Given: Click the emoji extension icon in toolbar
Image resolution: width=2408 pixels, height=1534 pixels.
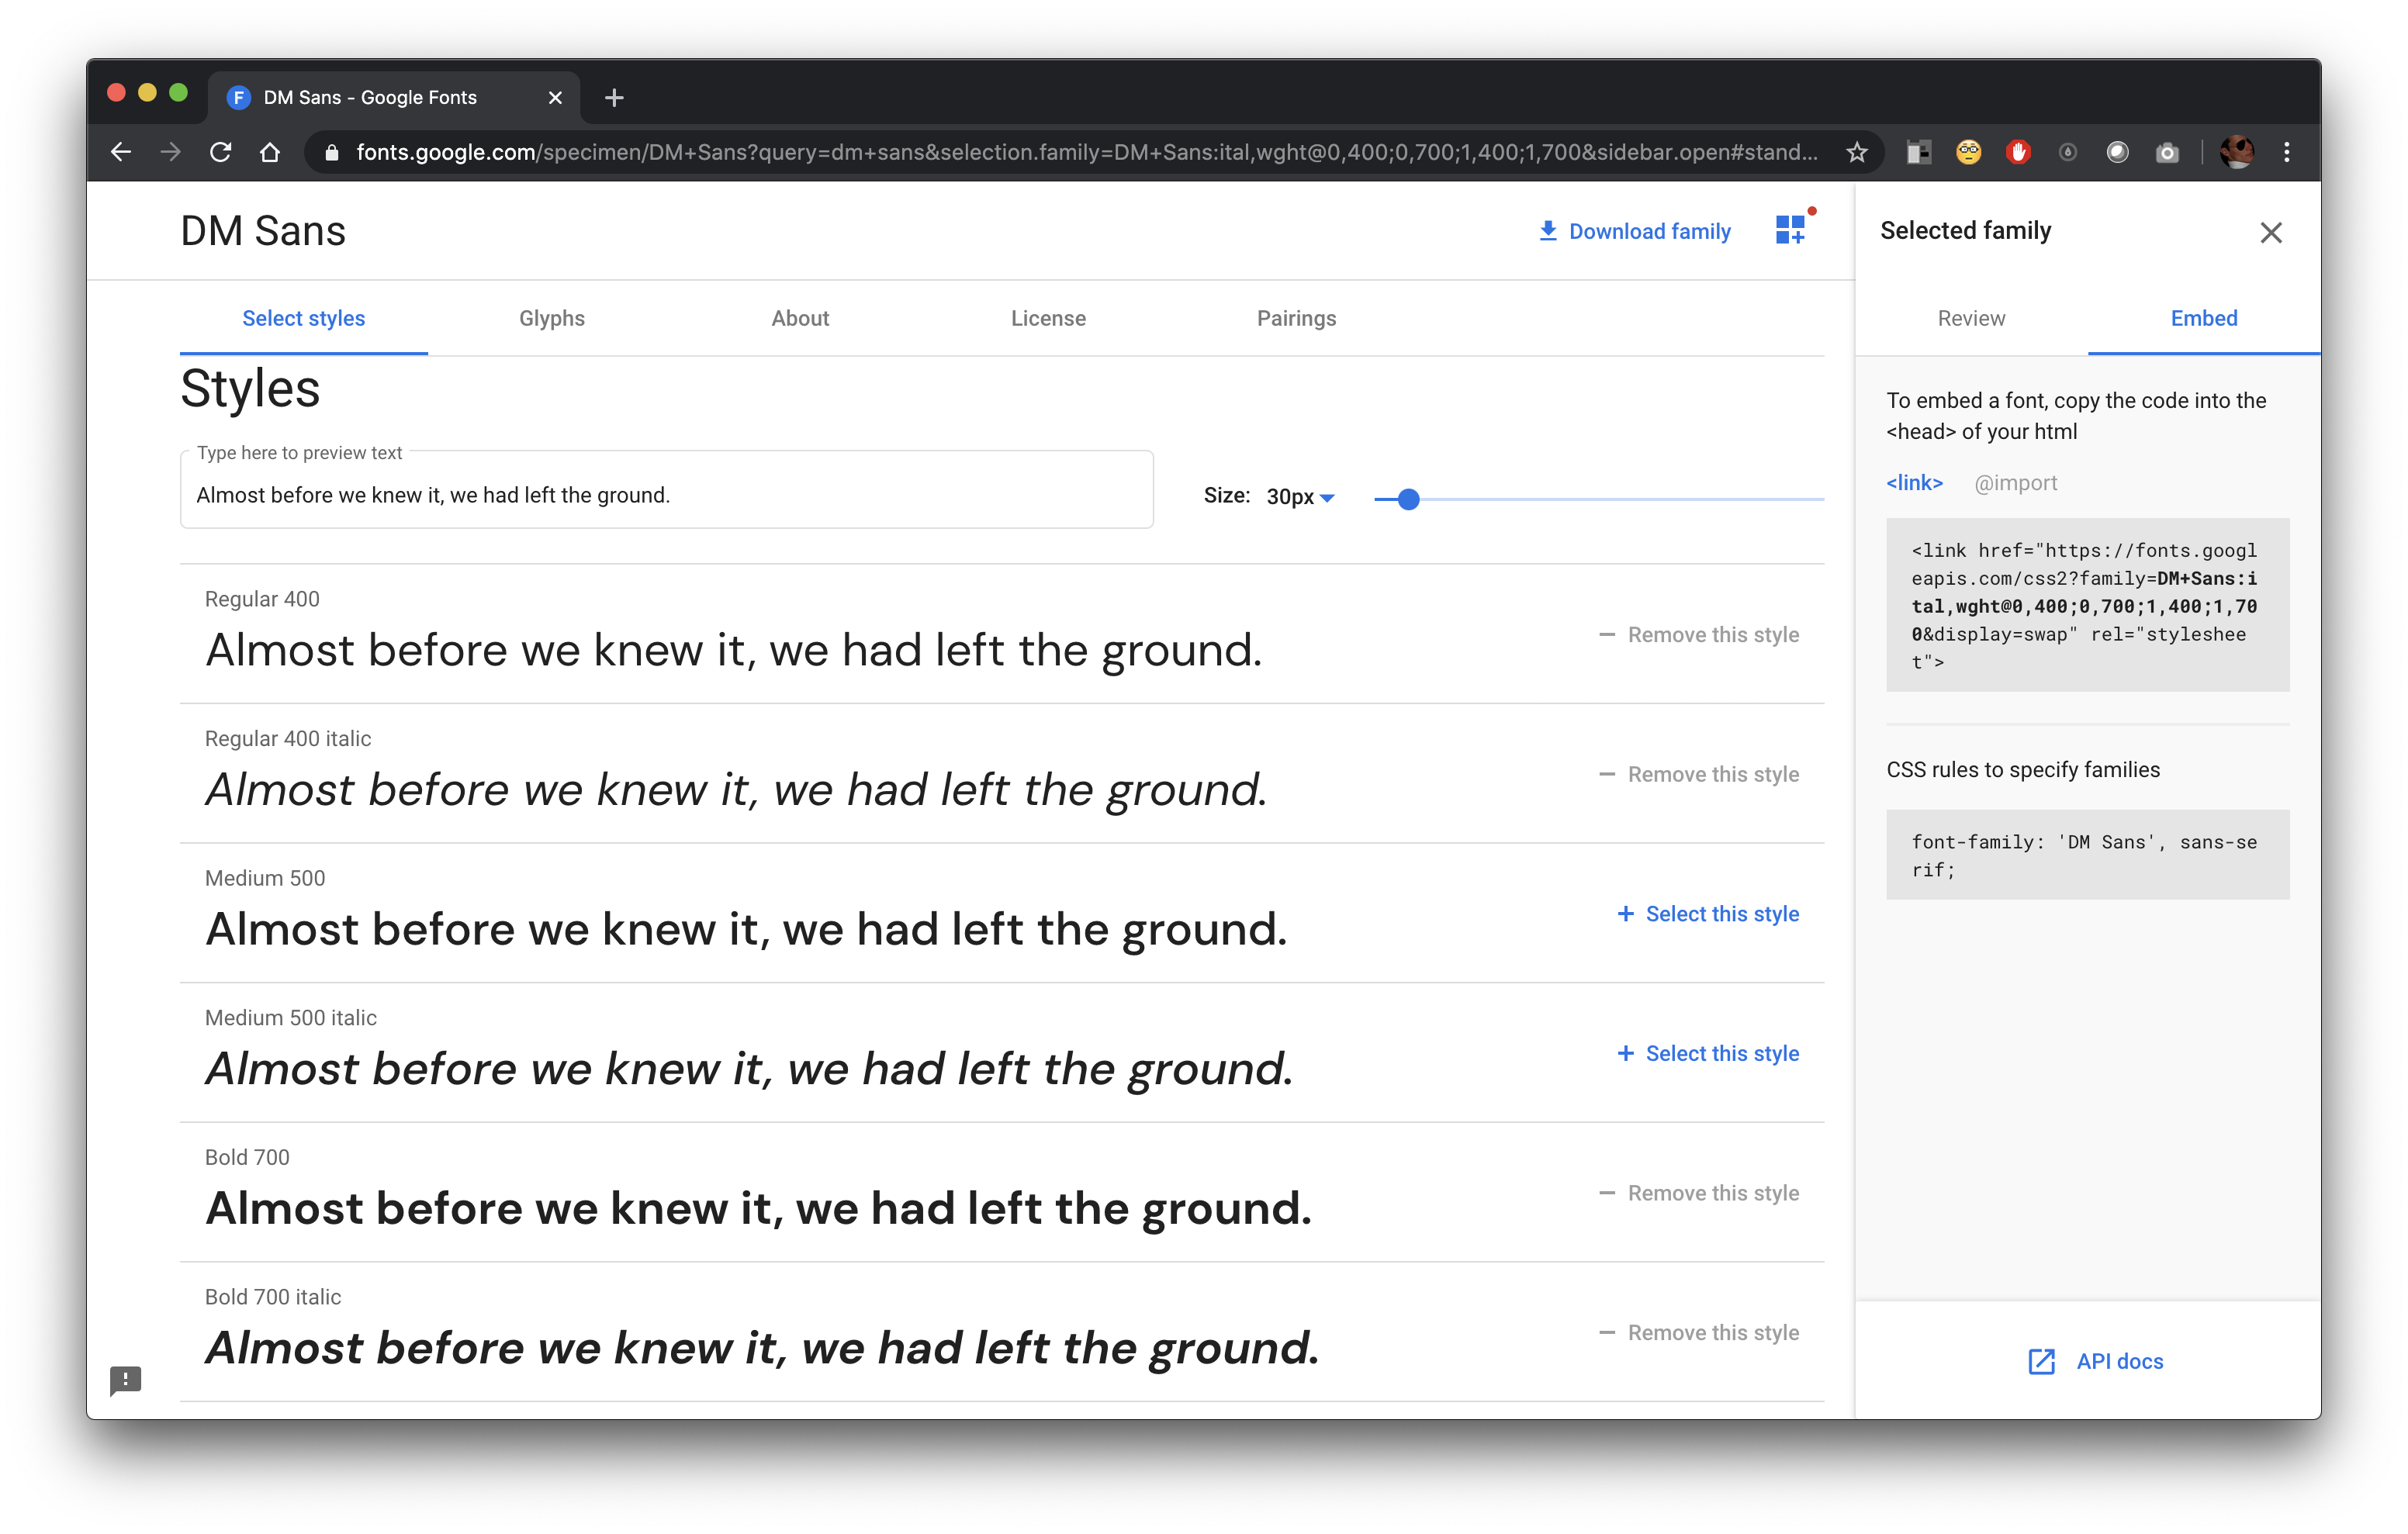Looking at the screenshot, I should [x=1967, y=153].
